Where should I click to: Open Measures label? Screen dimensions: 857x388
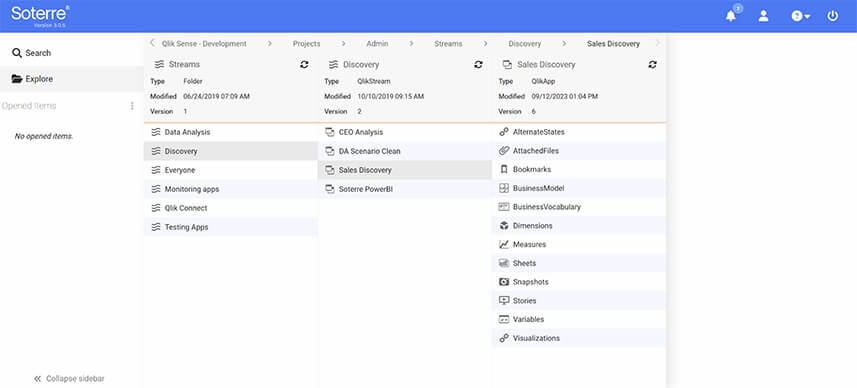coord(529,244)
